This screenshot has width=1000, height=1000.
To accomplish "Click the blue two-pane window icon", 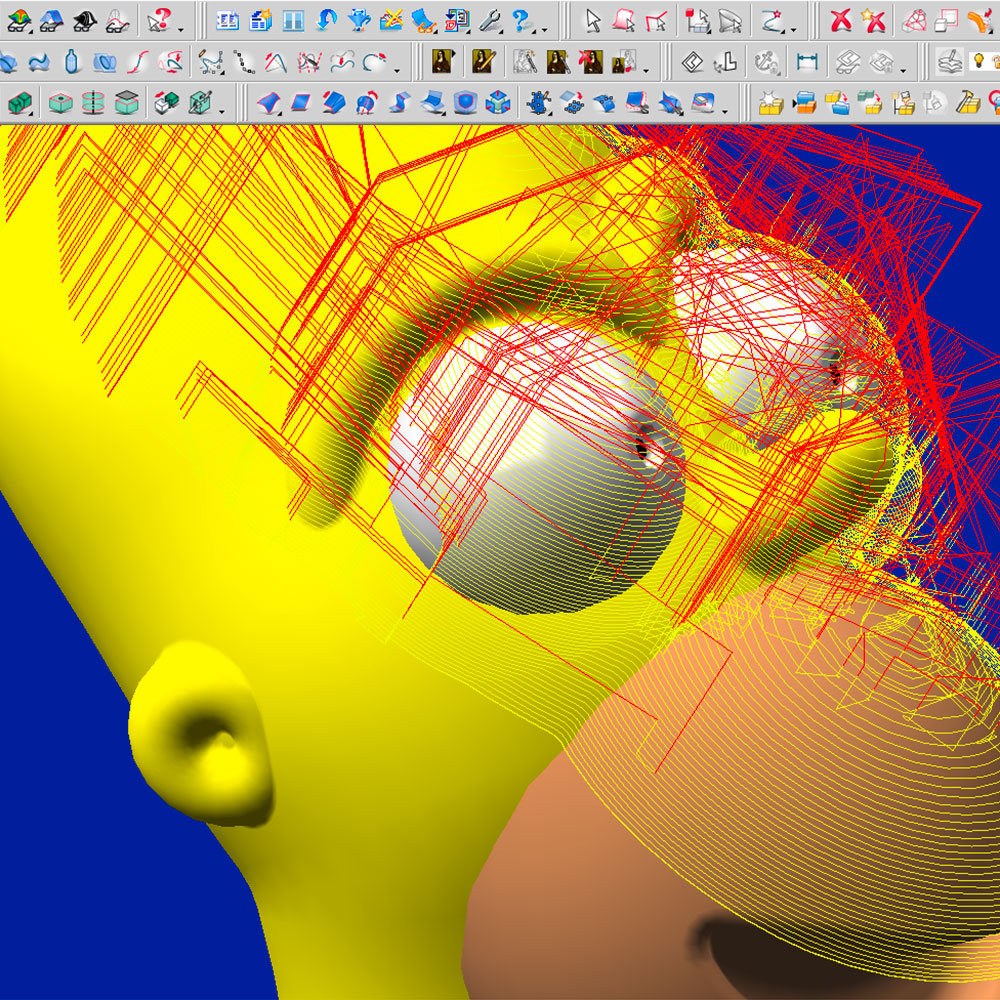I will [x=293, y=20].
